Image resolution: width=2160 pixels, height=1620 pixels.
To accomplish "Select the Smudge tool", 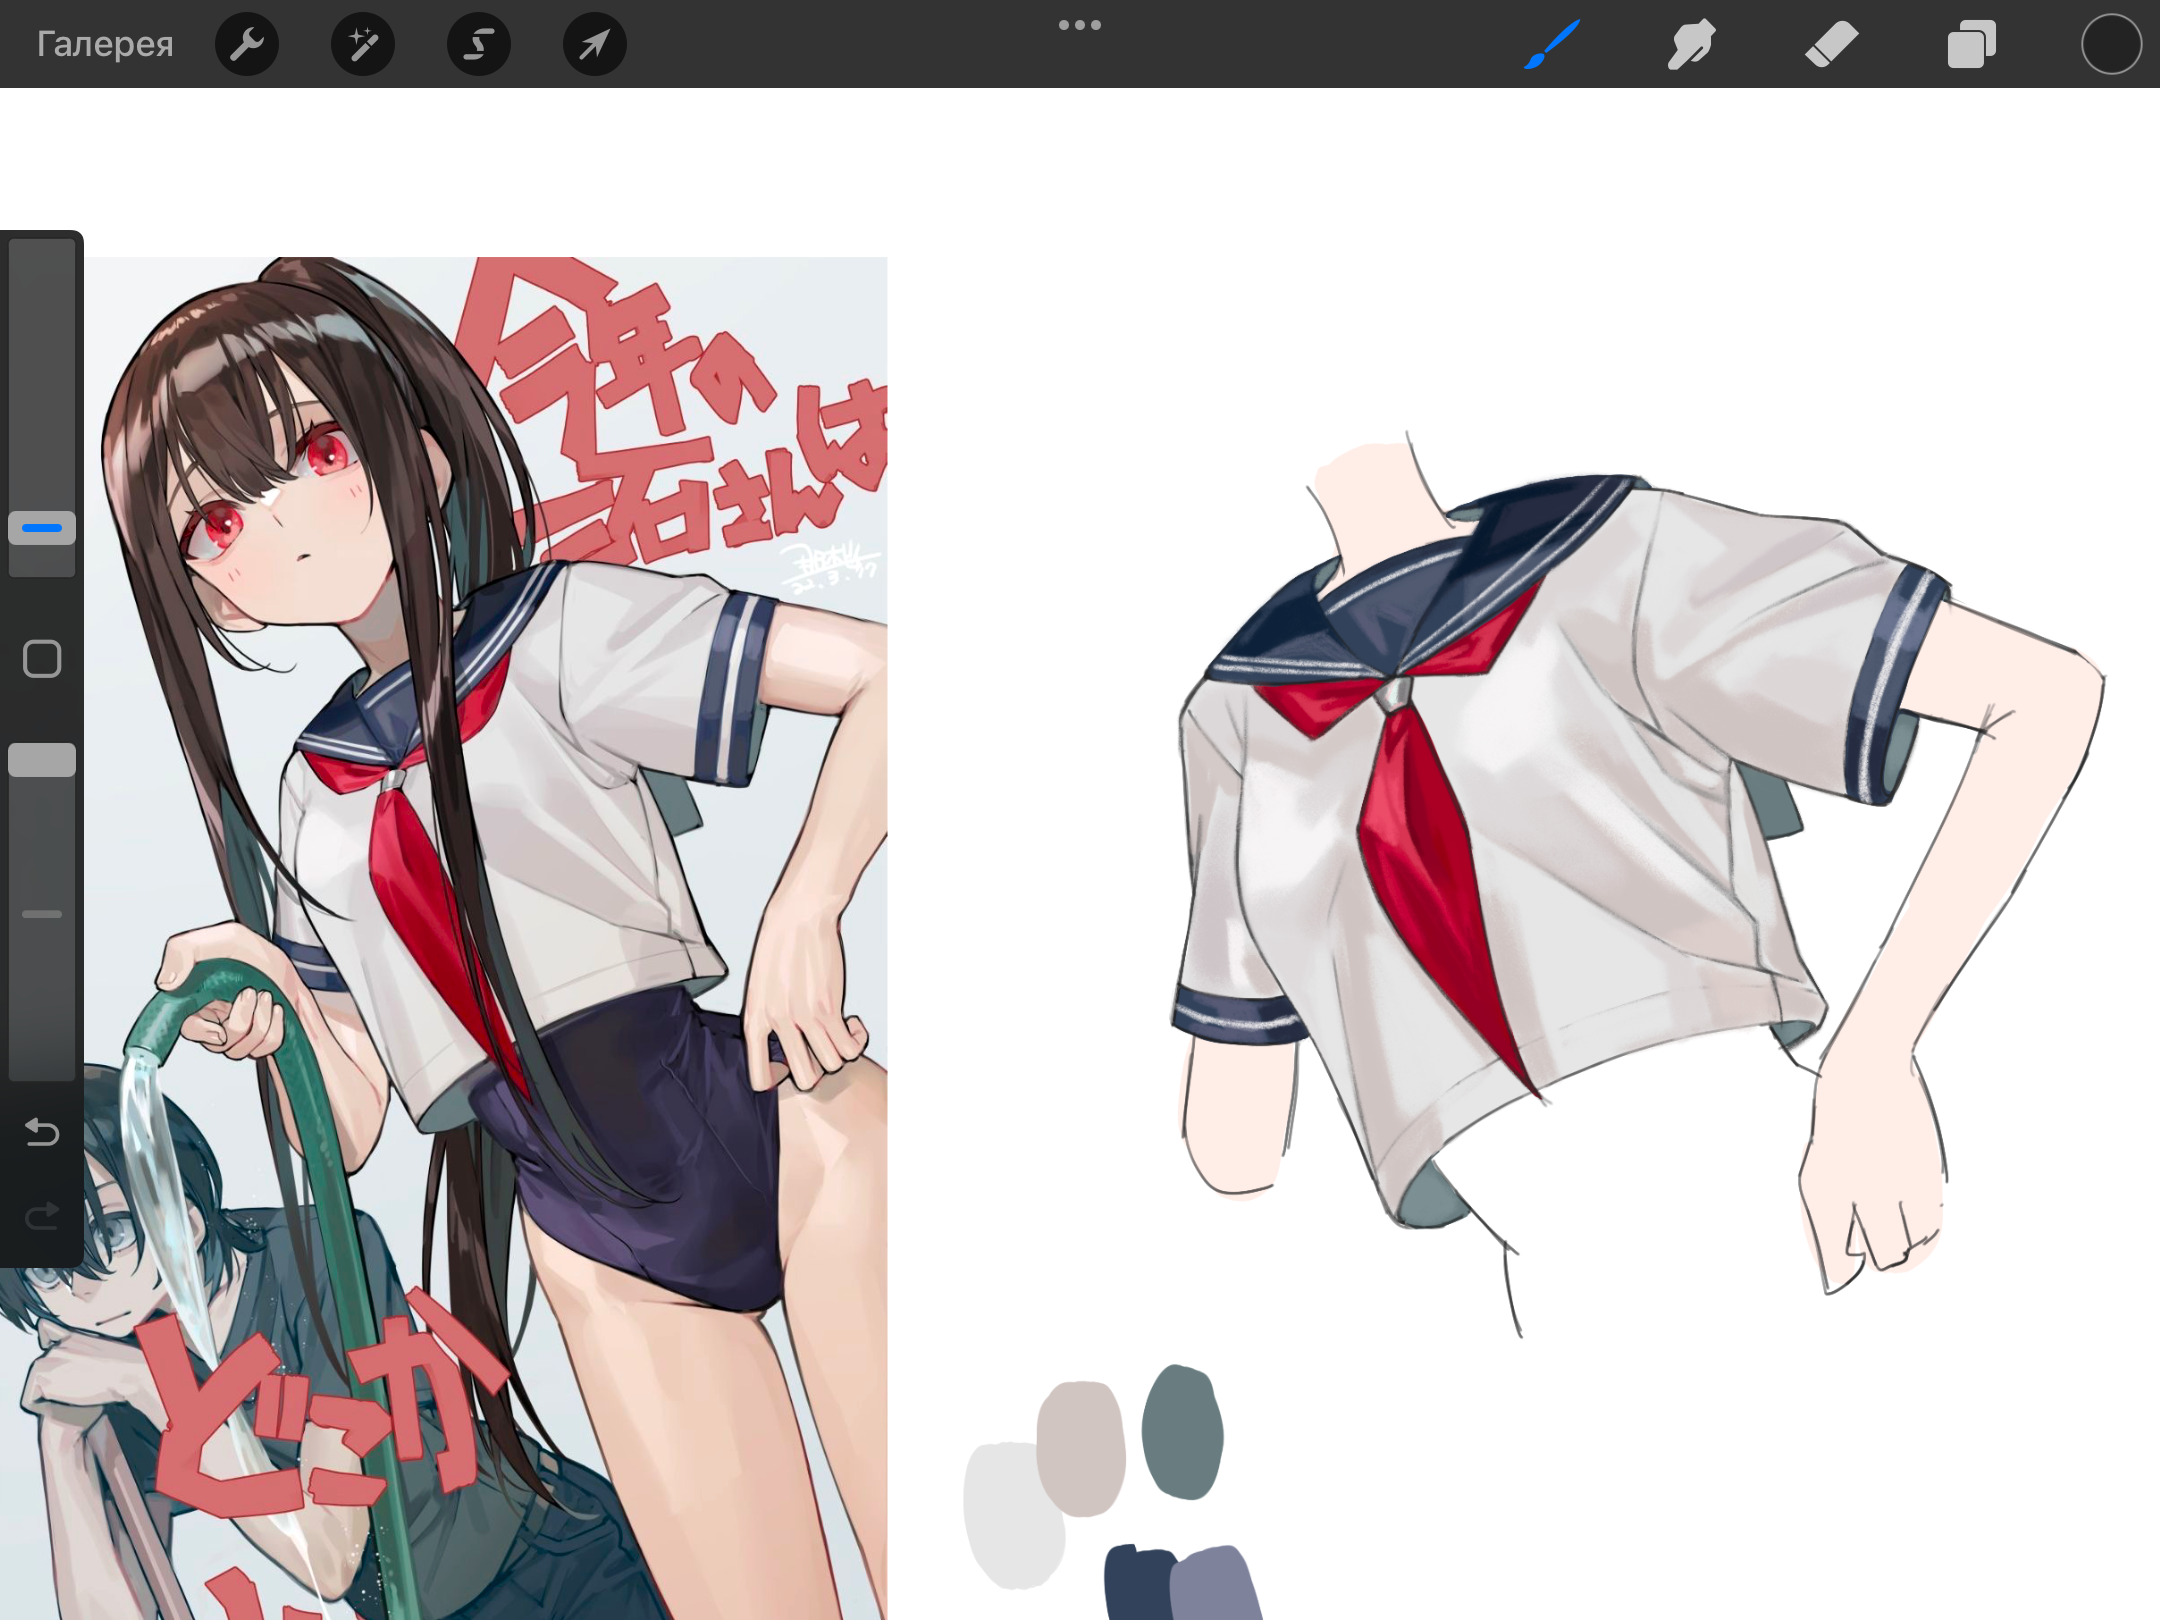I will point(1691,44).
